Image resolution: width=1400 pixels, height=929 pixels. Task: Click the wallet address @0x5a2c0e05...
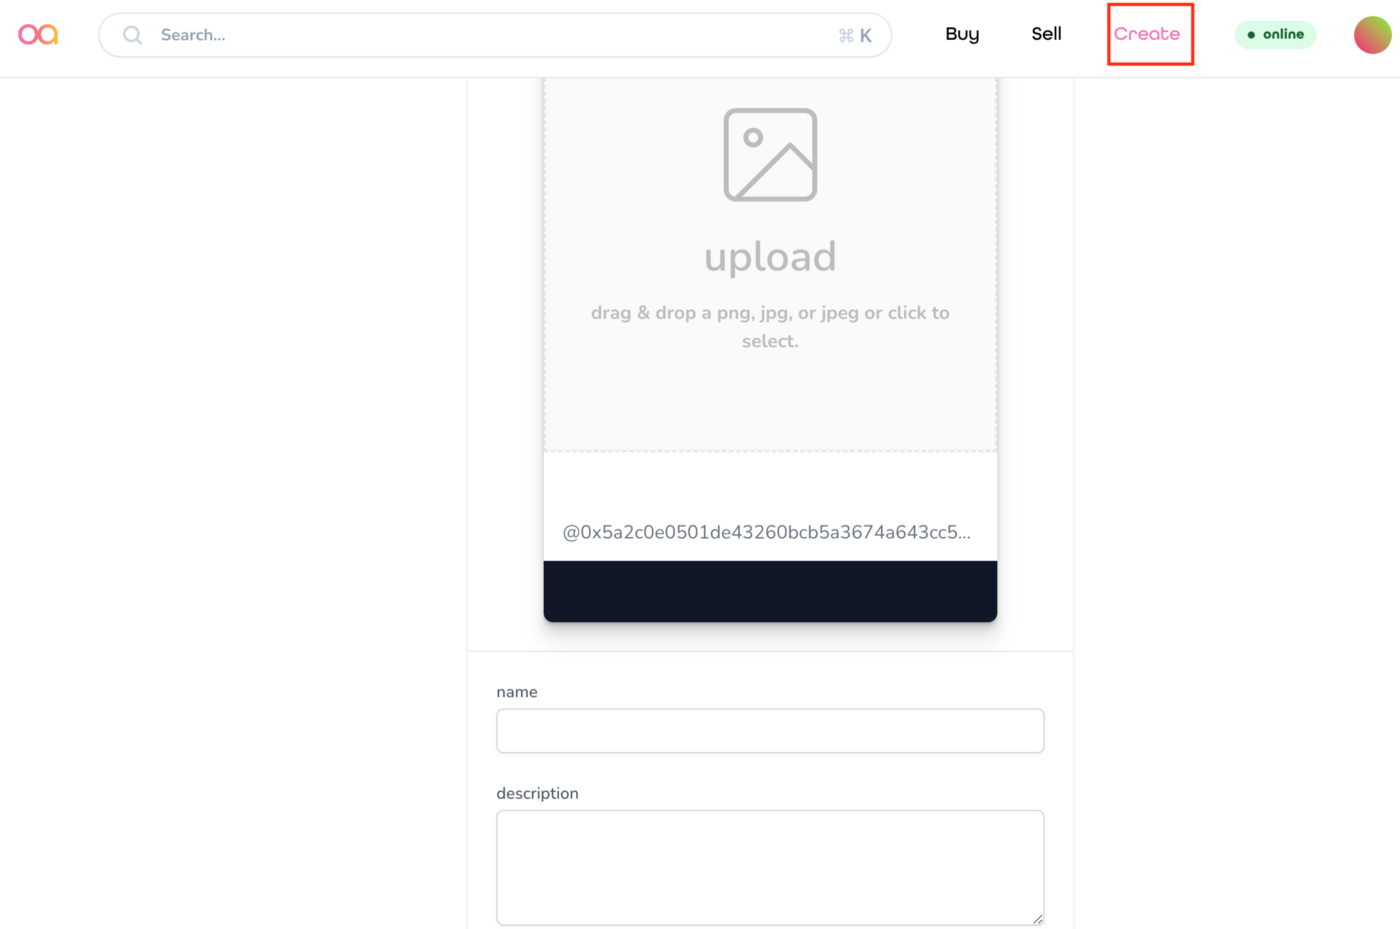point(766,532)
